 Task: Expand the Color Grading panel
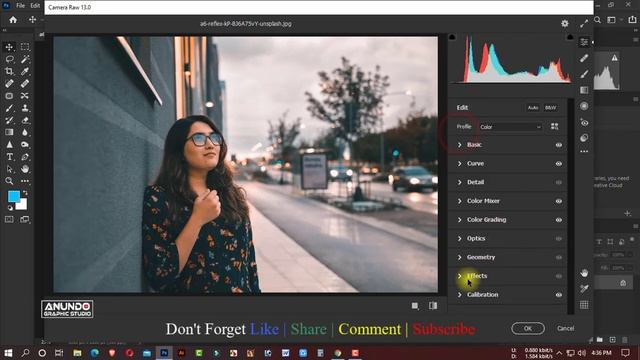point(460,220)
